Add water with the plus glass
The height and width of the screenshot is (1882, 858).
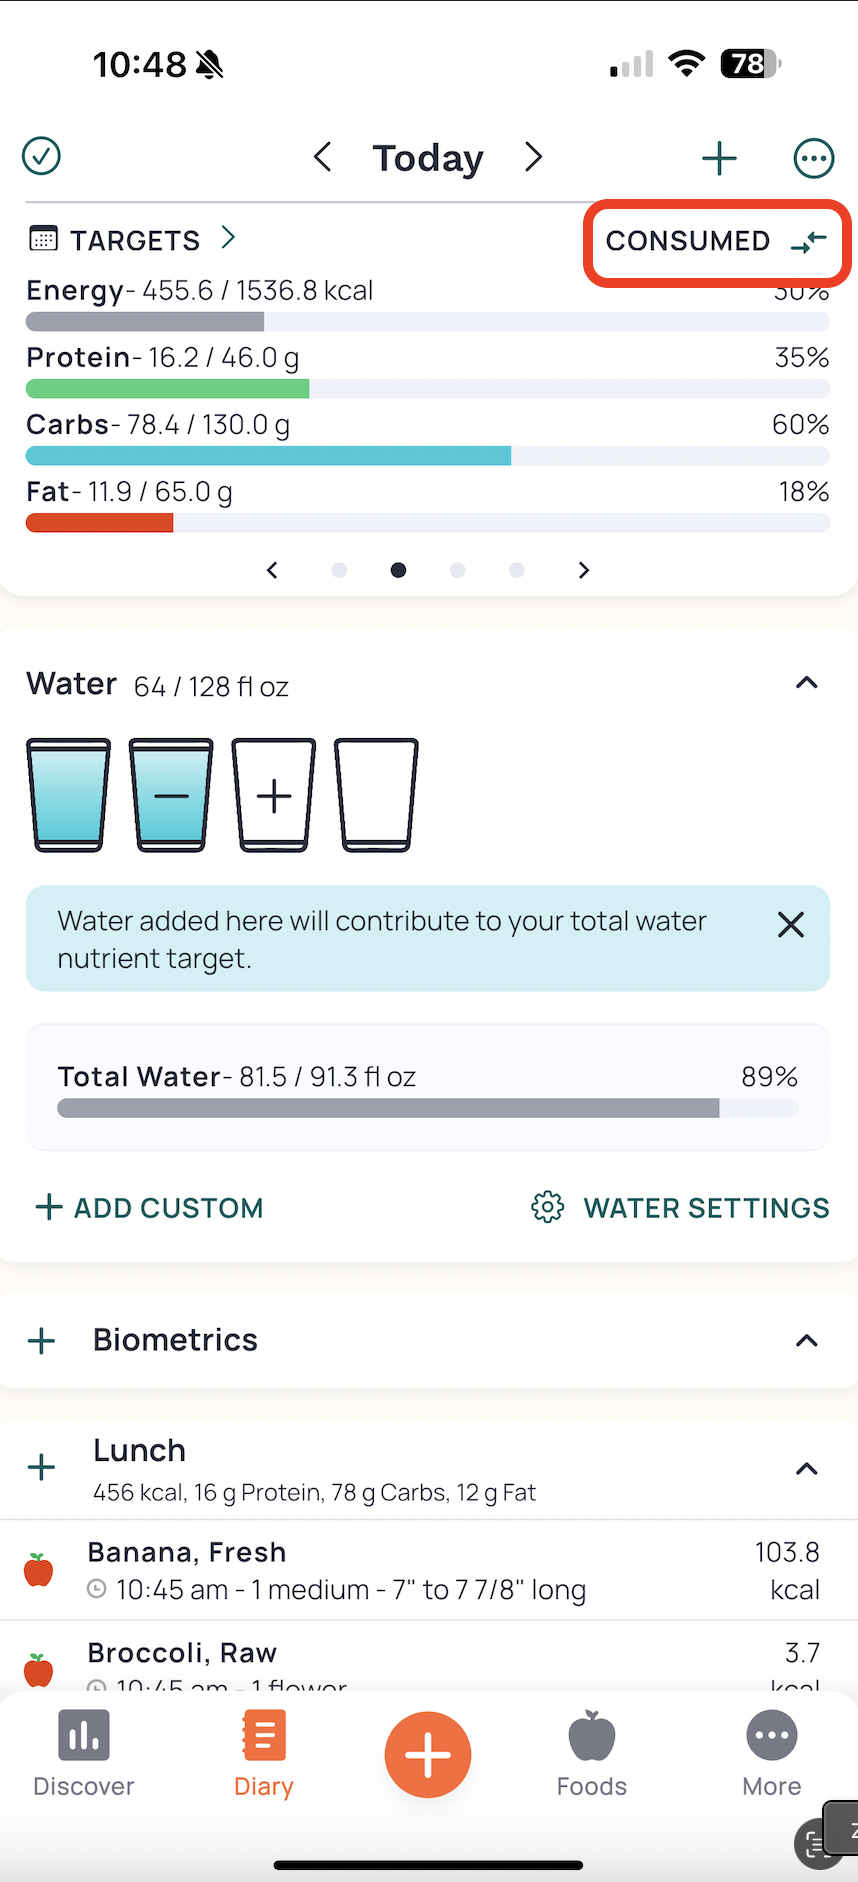(274, 796)
